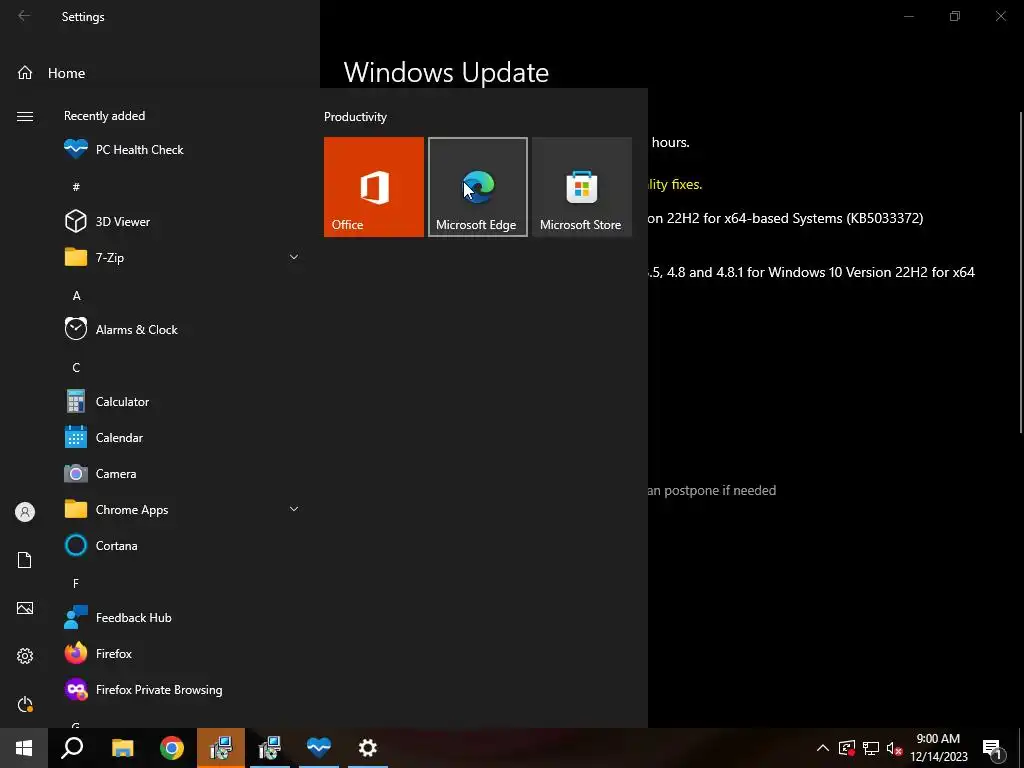Launch Cortana from the app list
Screen dimensions: 1024x768
click(182, 545)
